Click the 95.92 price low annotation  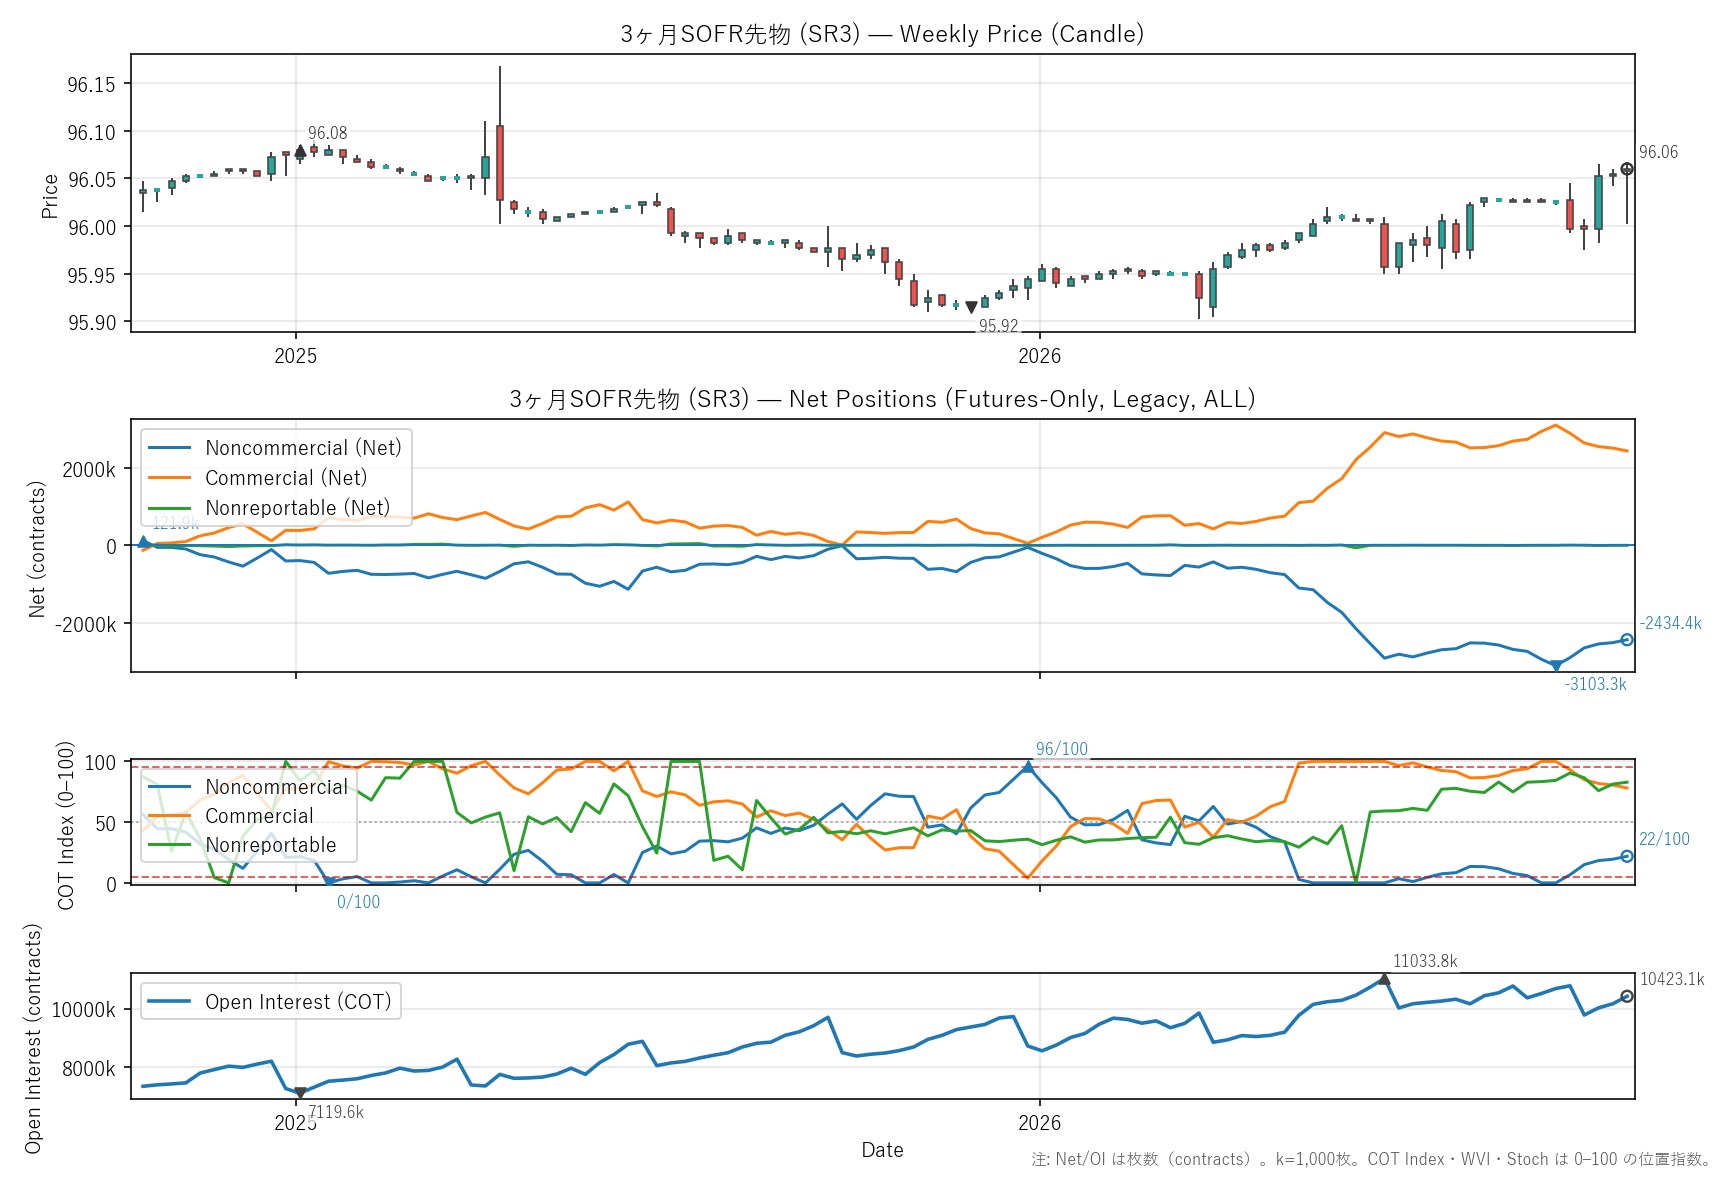click(x=998, y=326)
